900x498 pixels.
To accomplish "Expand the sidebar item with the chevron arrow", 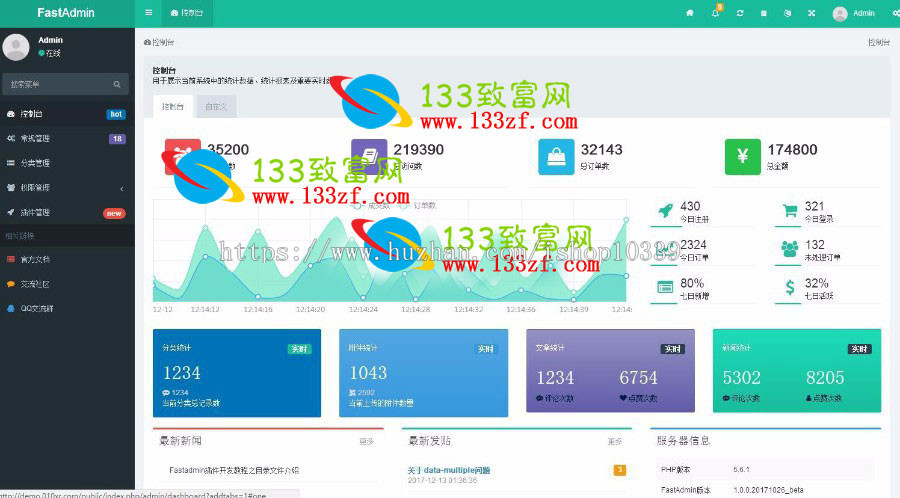I will coord(67,188).
